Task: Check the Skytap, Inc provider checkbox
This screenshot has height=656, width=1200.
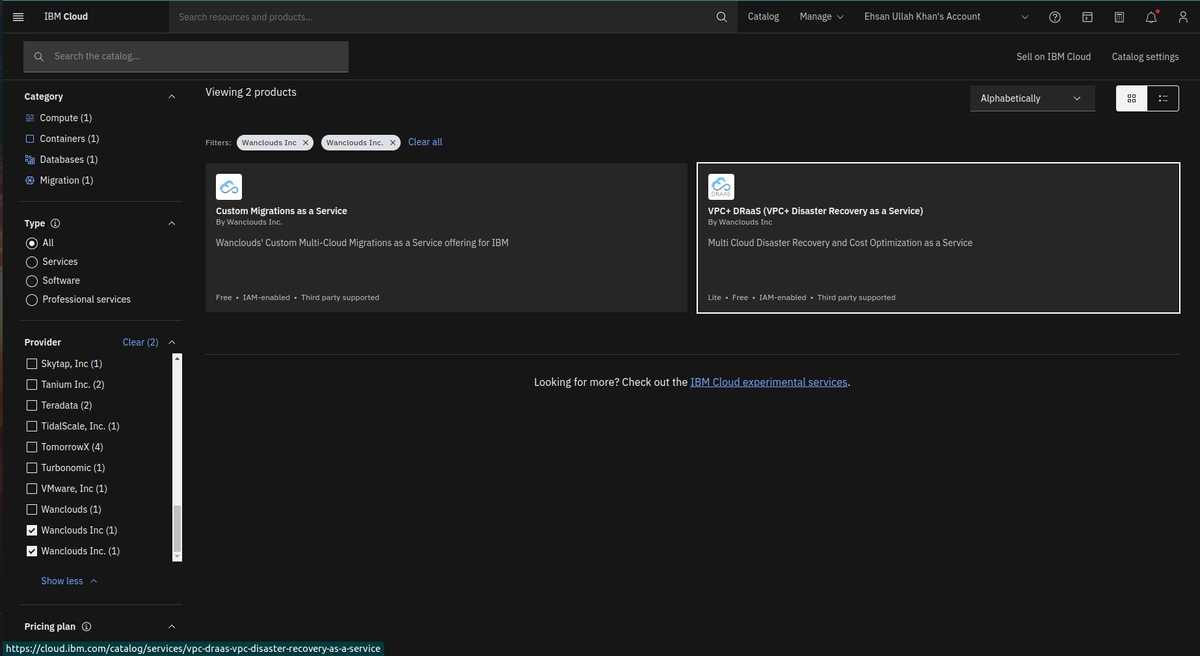Action: (32, 364)
